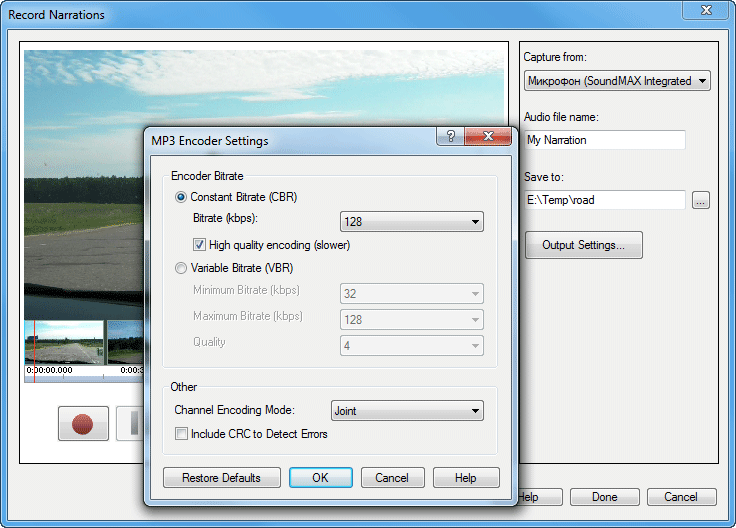Image resolution: width=736 pixels, height=528 pixels.
Task: Open the Bitrate (kbps) dropdown showing 128
Action: [412, 222]
